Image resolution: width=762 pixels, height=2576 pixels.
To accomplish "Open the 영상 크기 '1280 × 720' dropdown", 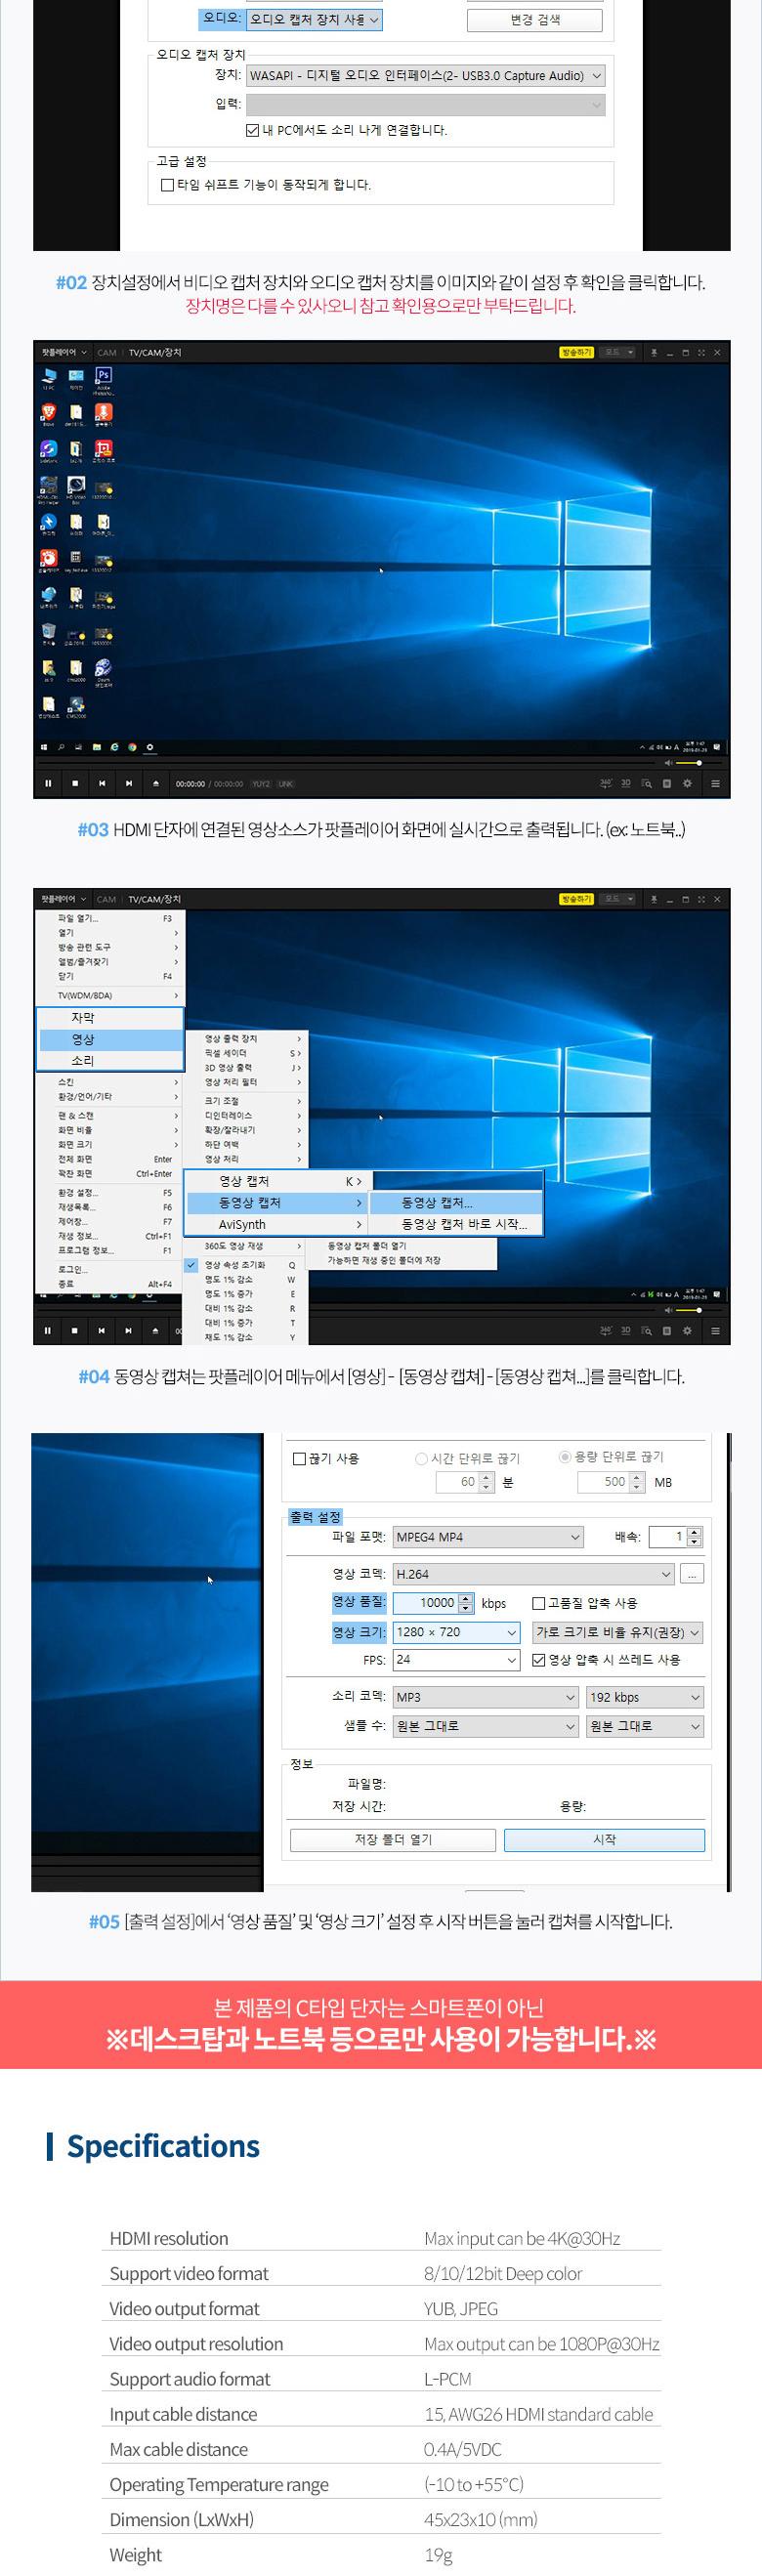I will tap(456, 1632).
